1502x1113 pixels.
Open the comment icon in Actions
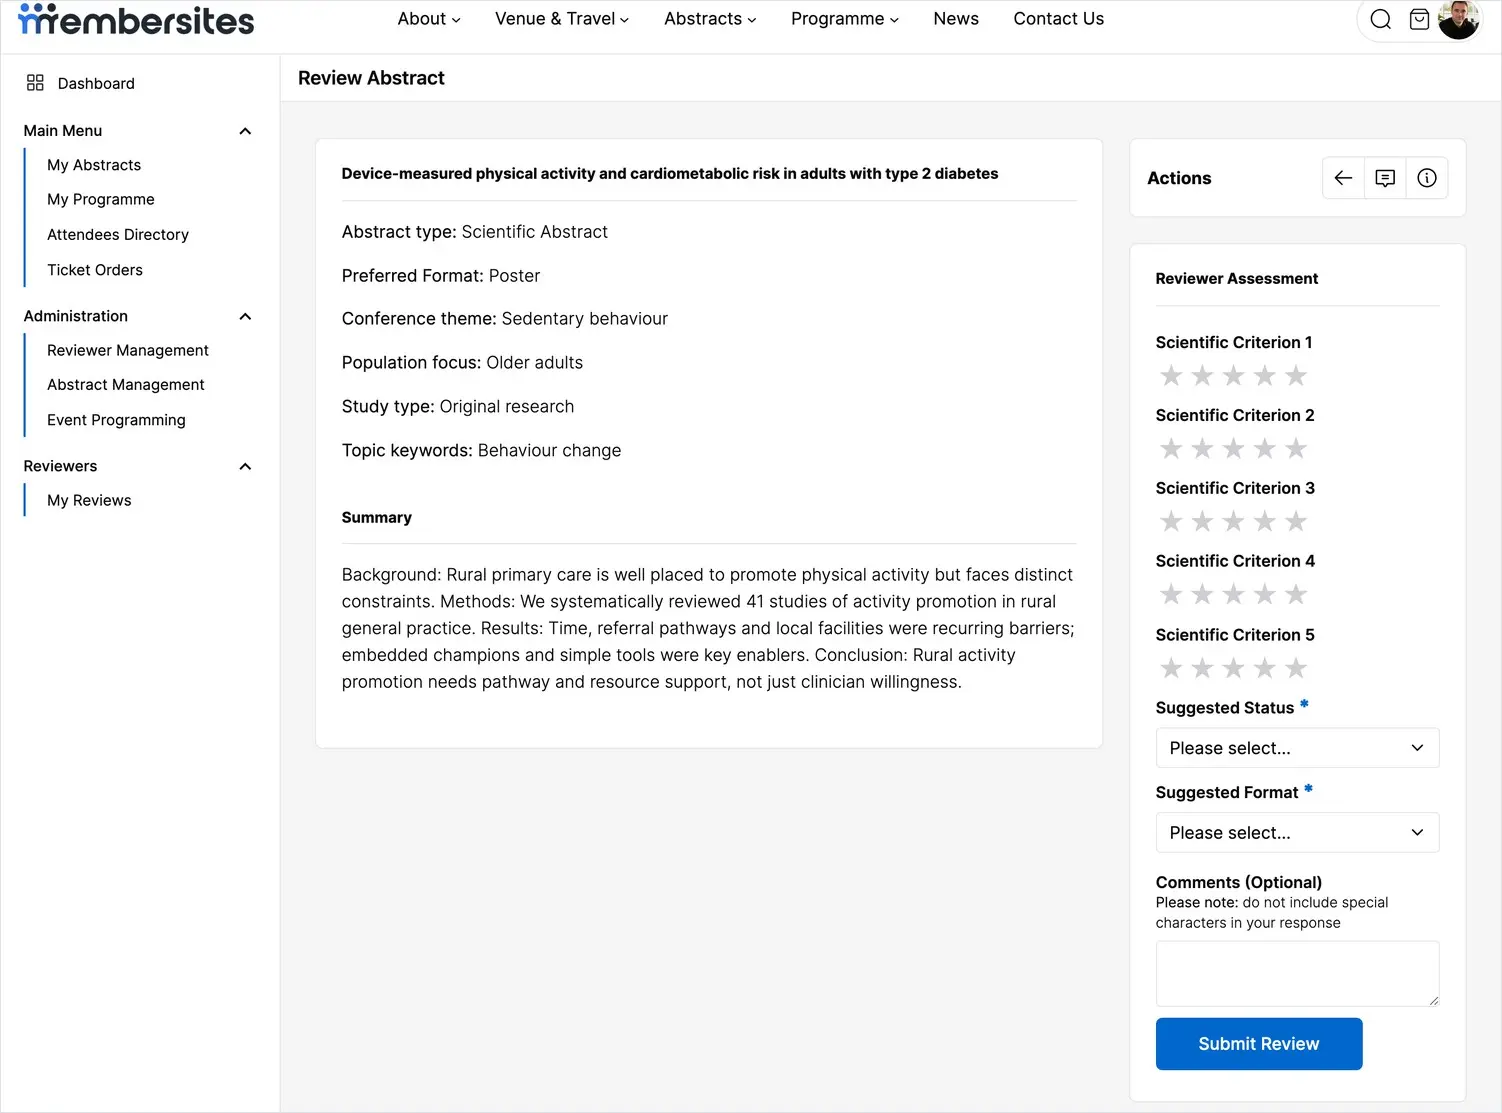pyautogui.click(x=1385, y=178)
